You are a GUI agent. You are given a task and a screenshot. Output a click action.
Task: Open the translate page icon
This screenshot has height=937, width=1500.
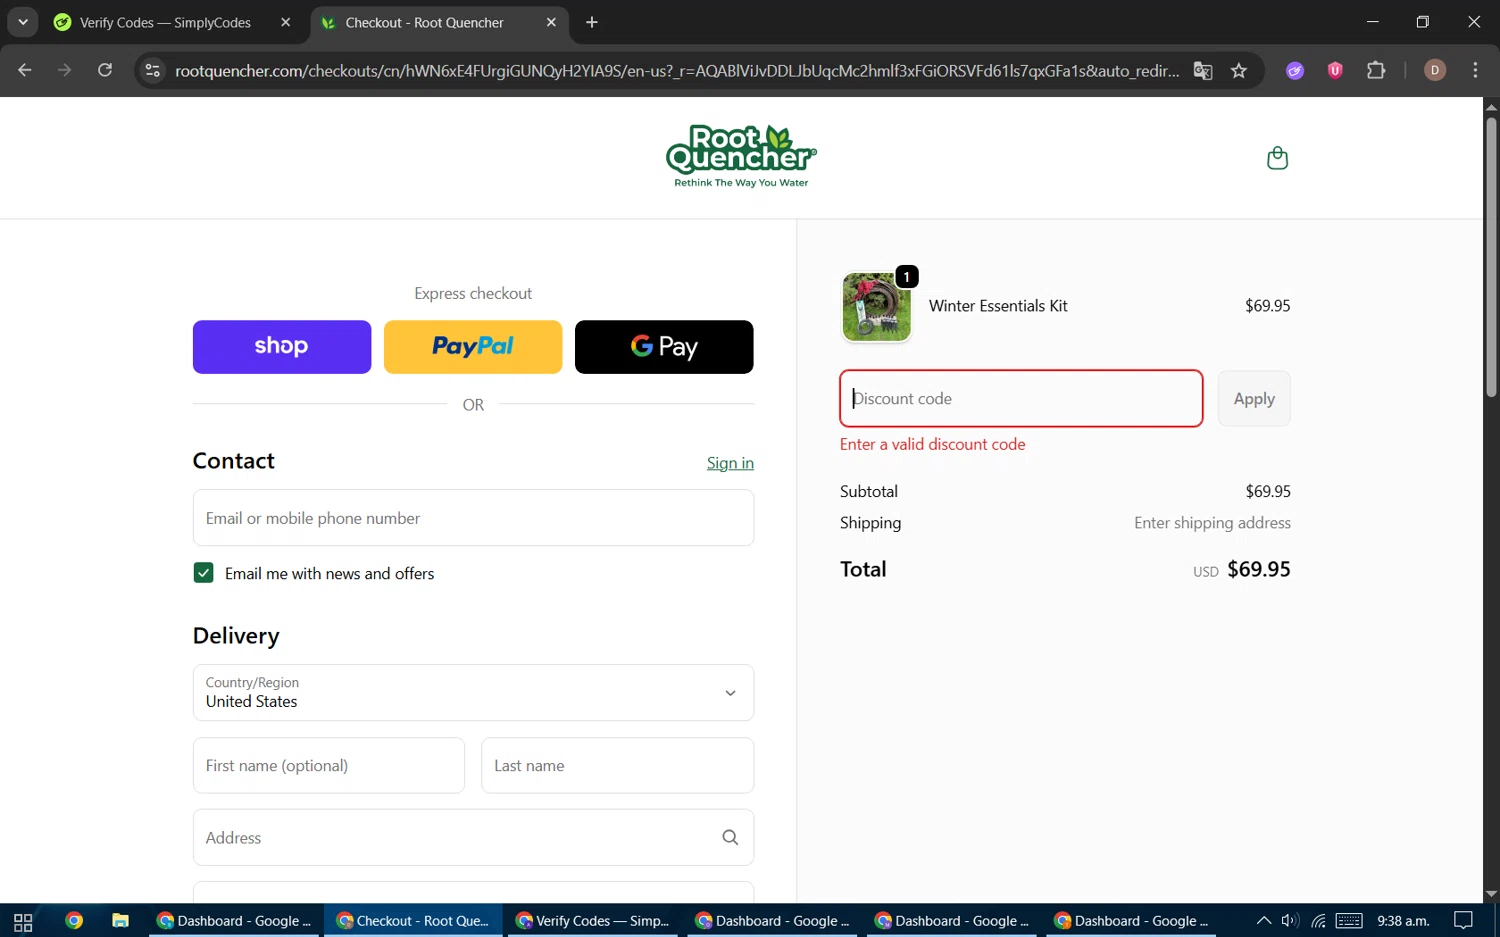[x=1203, y=70]
